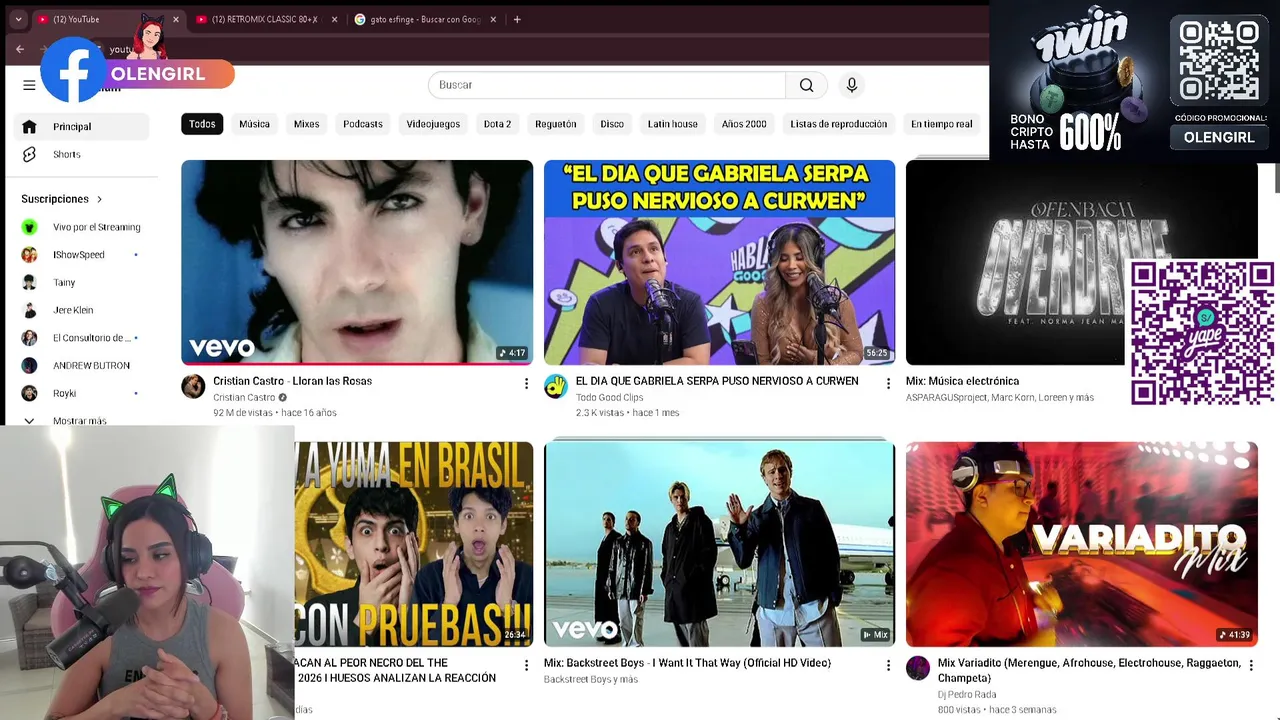Open options for Lloran las Rosas video

click(526, 383)
